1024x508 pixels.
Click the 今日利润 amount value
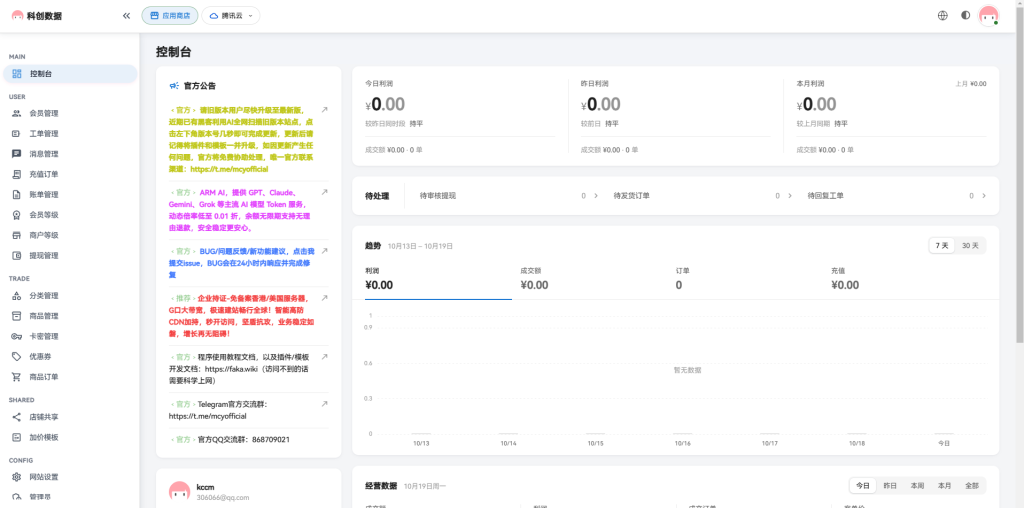click(385, 104)
